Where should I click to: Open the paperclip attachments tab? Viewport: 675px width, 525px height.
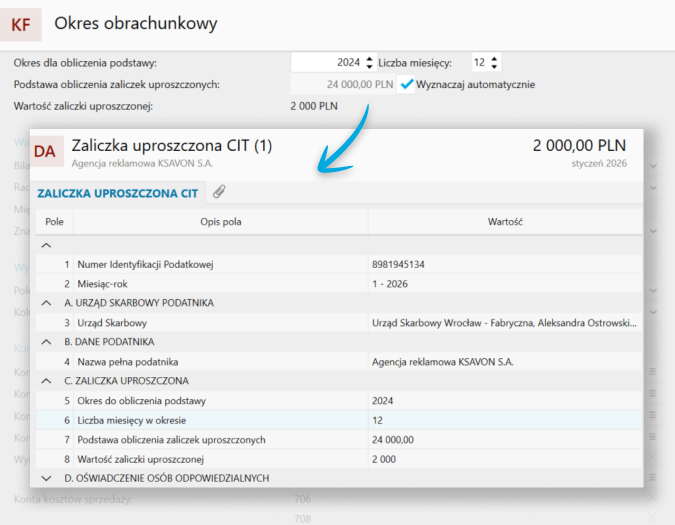(219, 192)
